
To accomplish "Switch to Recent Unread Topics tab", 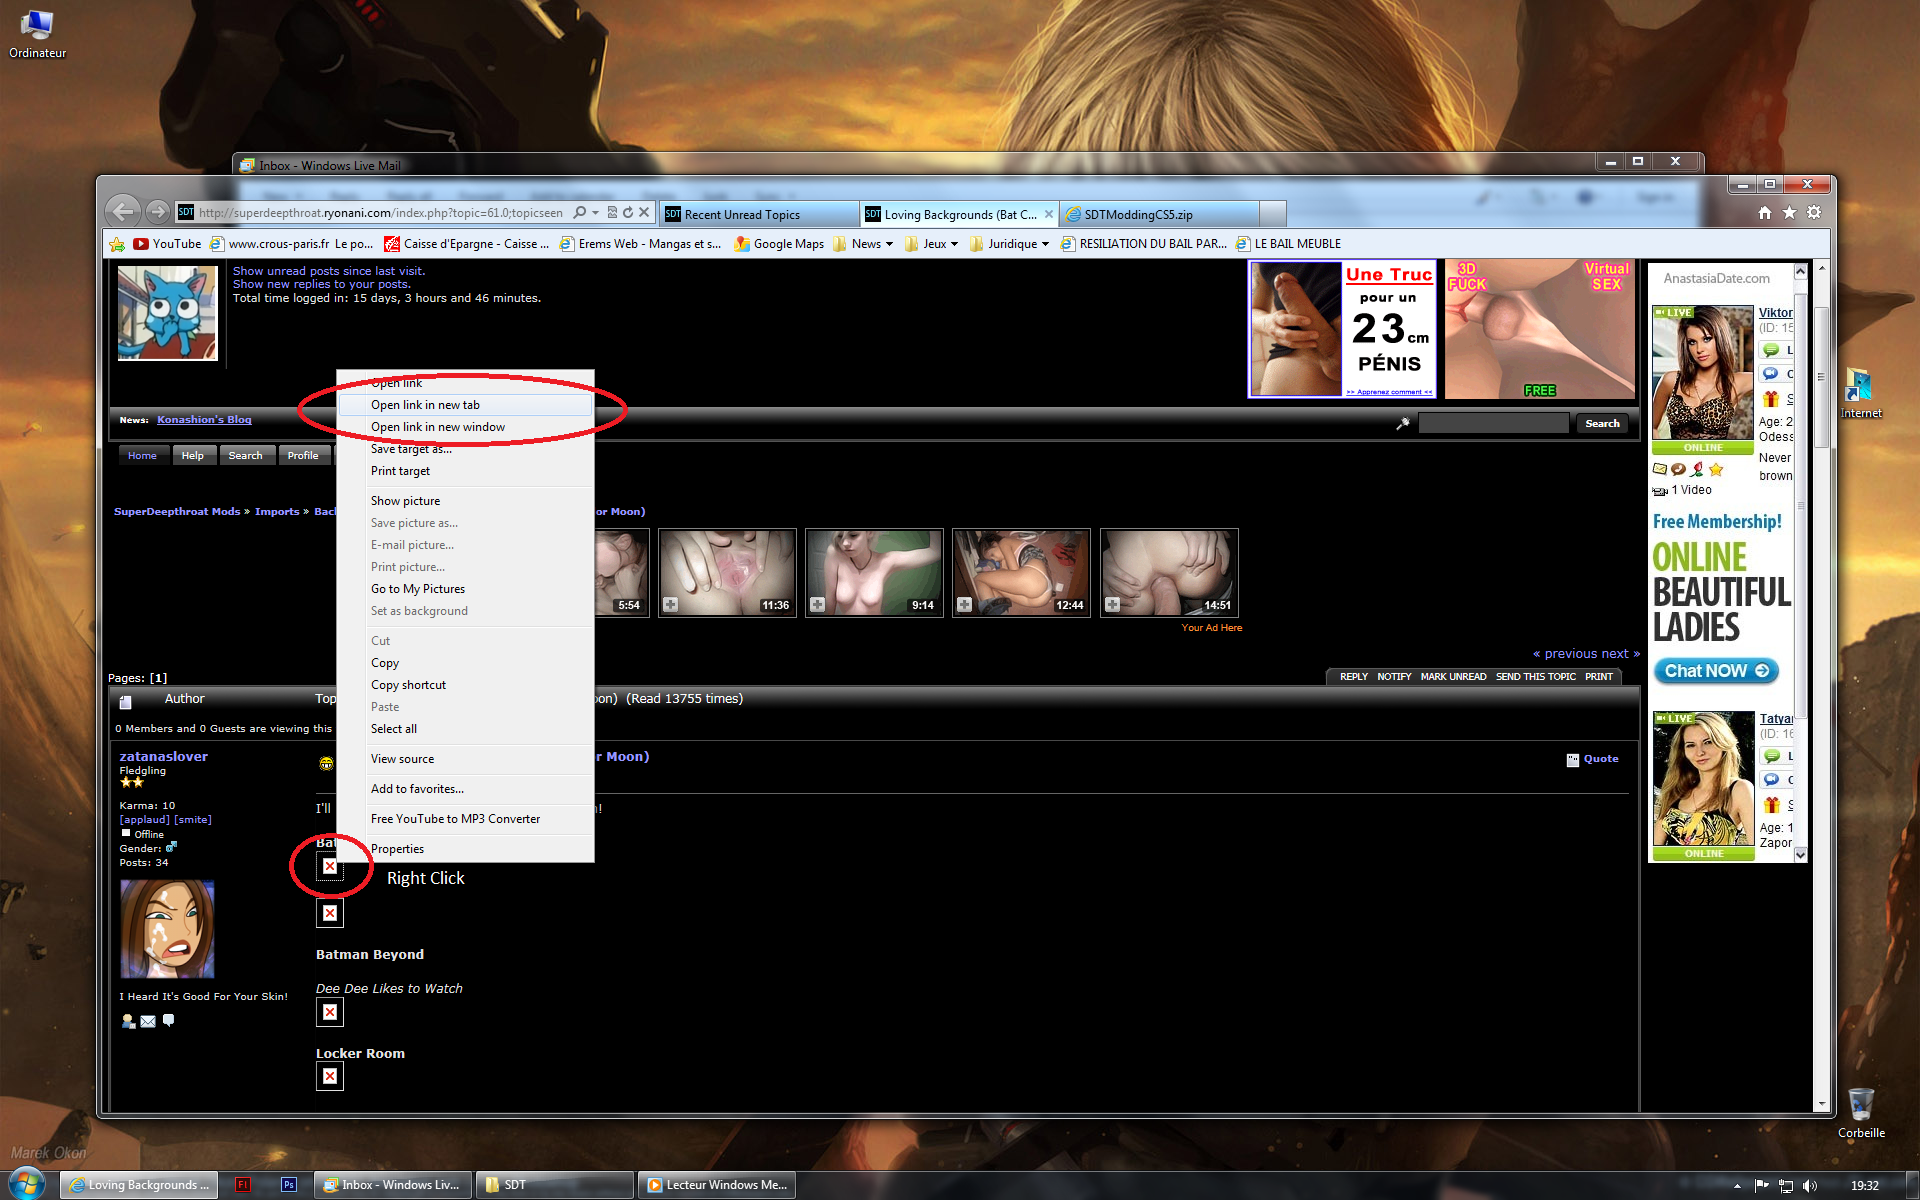I will pyautogui.click(x=742, y=215).
